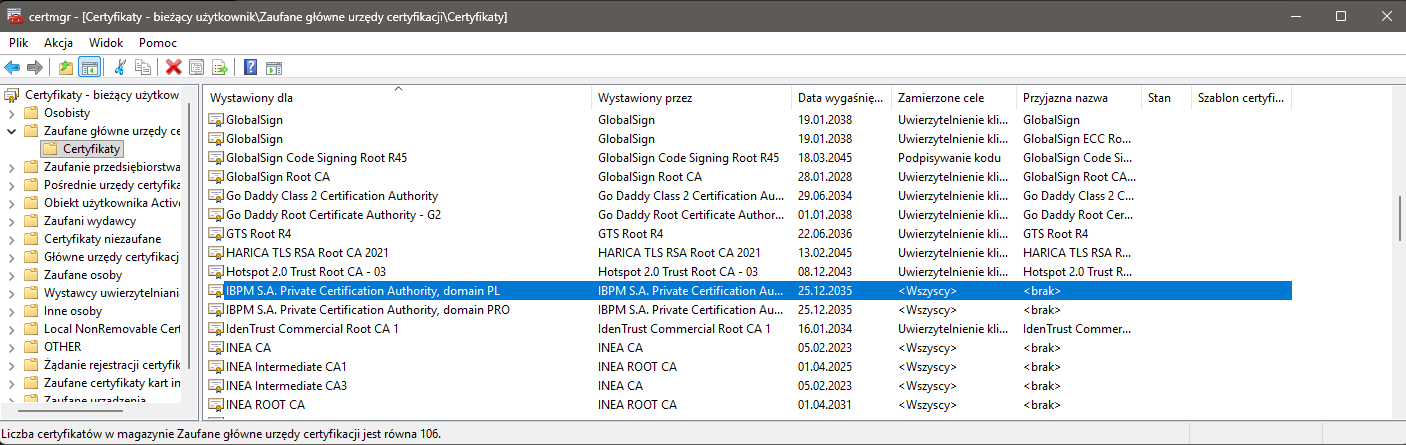Open the Plik menu
Image resolution: width=1406 pixels, height=445 pixels.
click(x=18, y=43)
